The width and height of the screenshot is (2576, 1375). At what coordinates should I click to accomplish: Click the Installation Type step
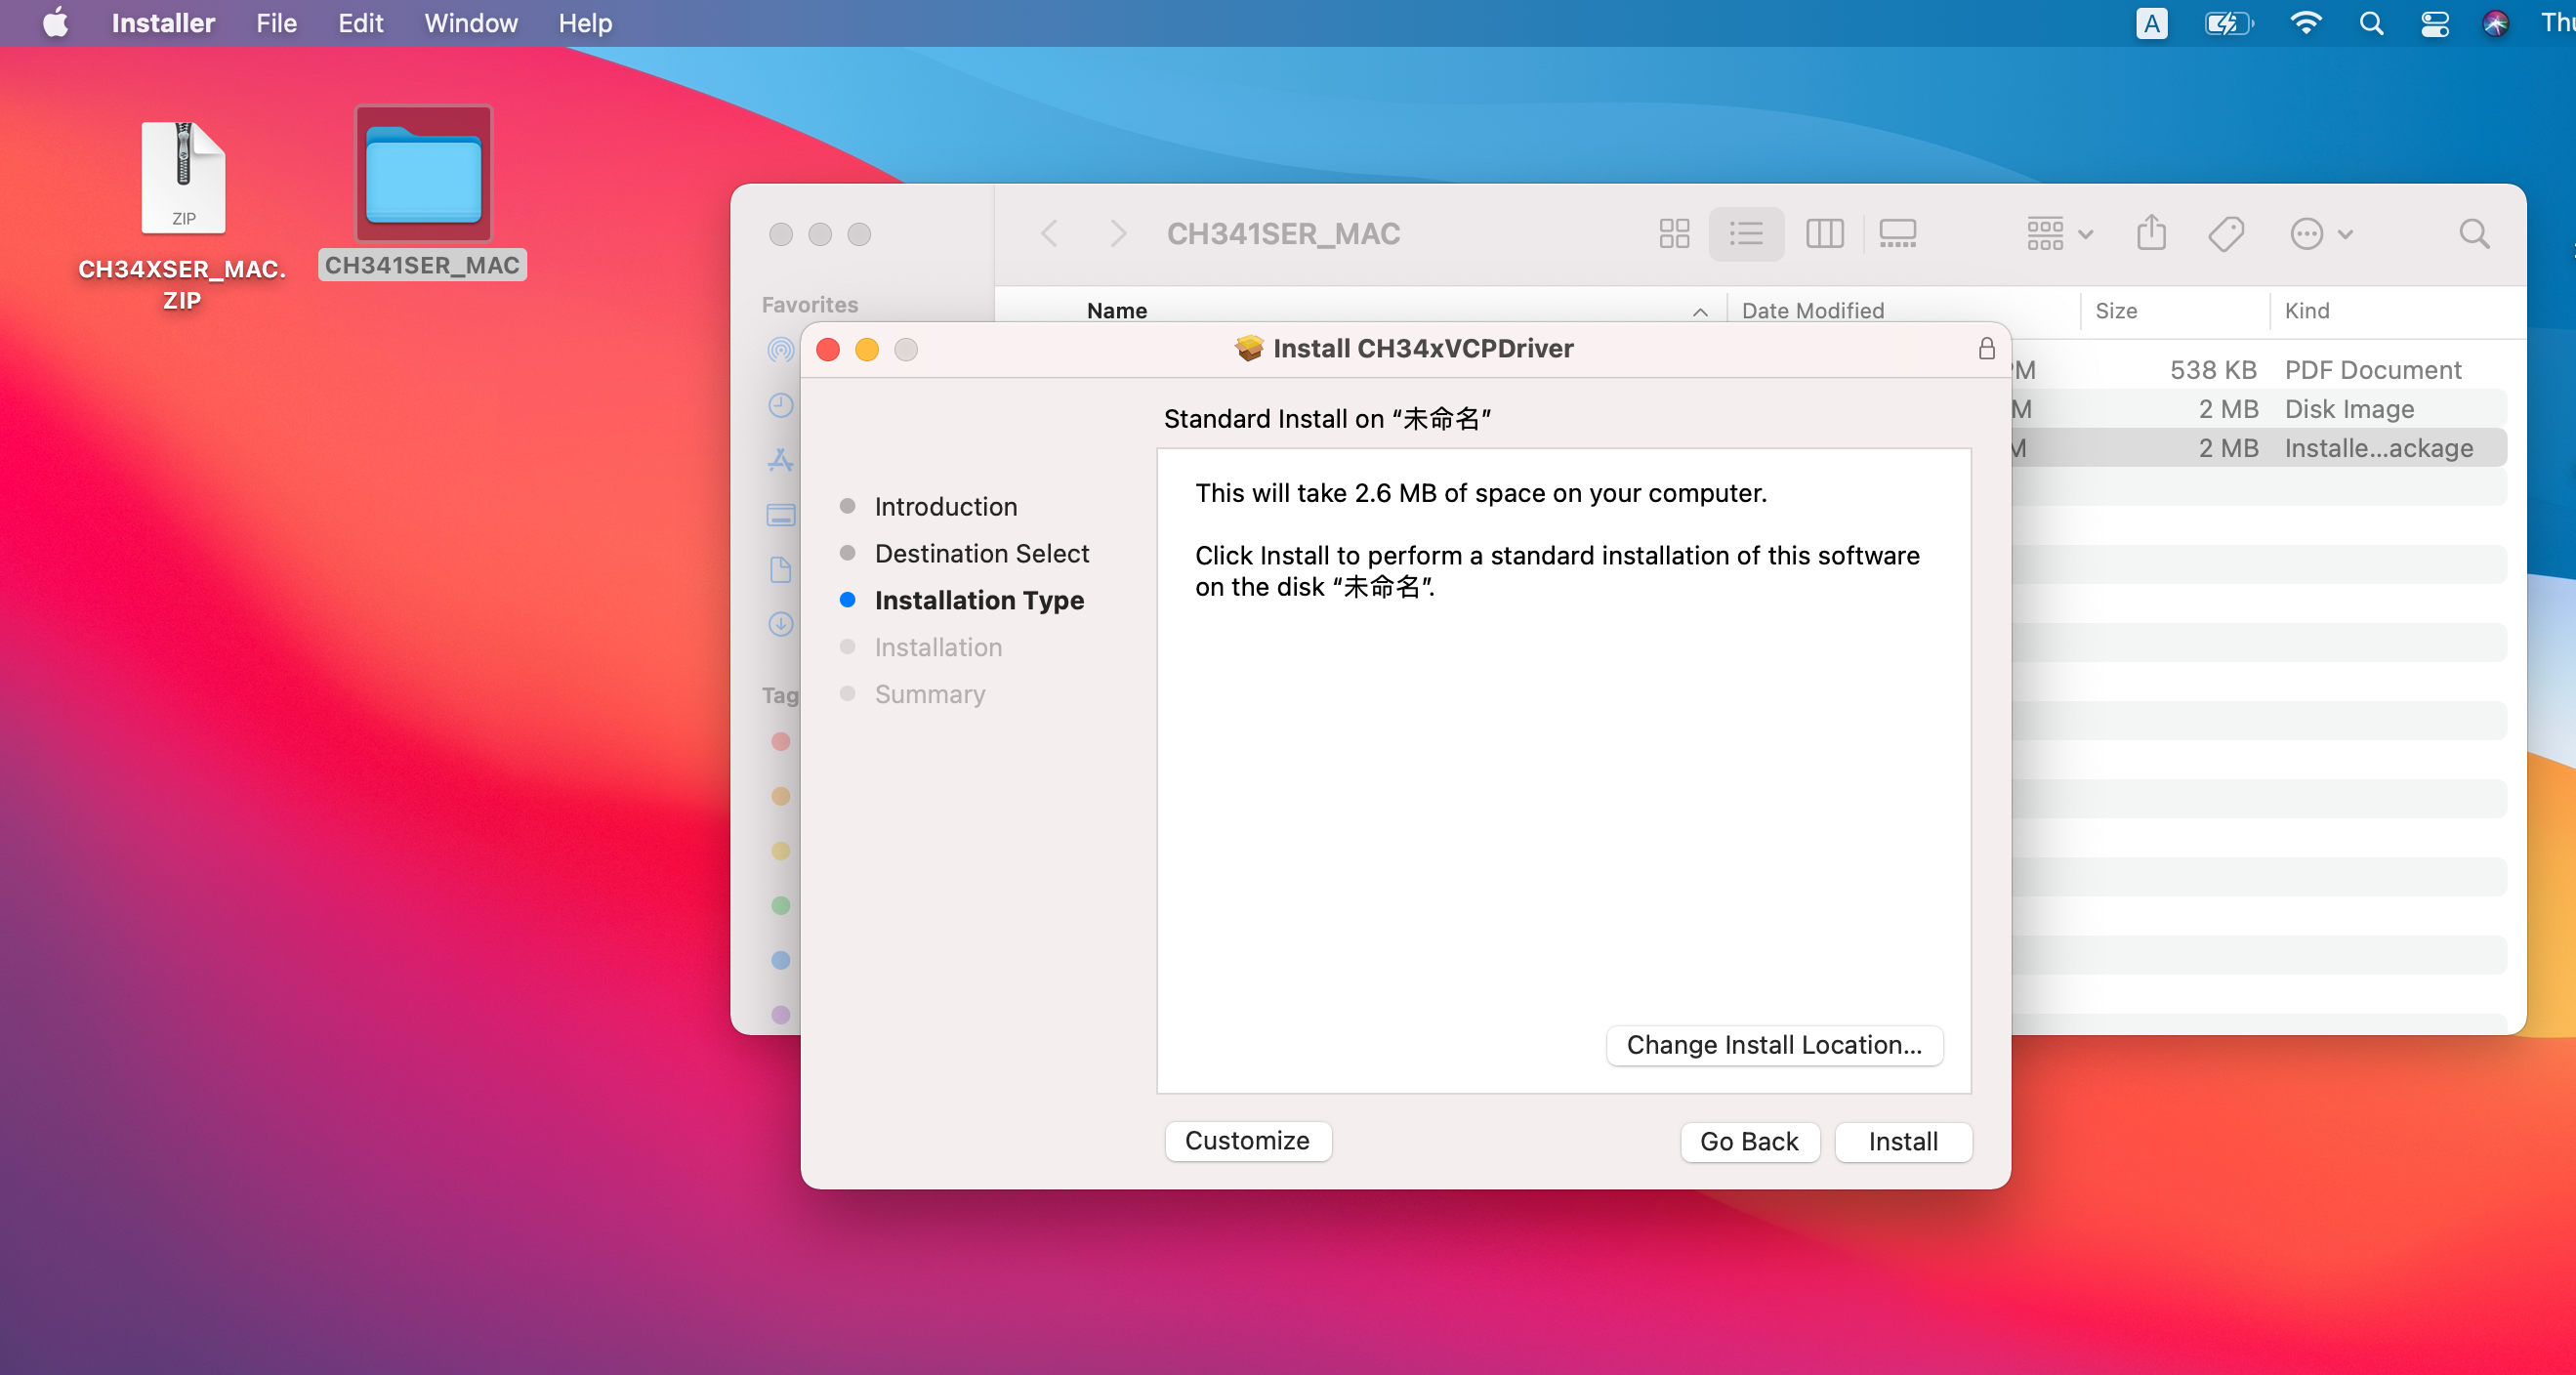coord(978,600)
